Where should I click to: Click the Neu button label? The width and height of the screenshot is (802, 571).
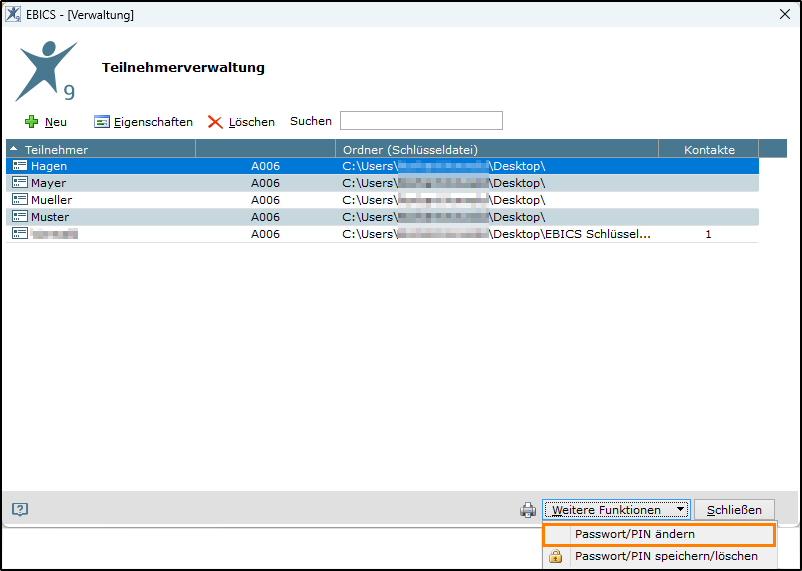56,122
